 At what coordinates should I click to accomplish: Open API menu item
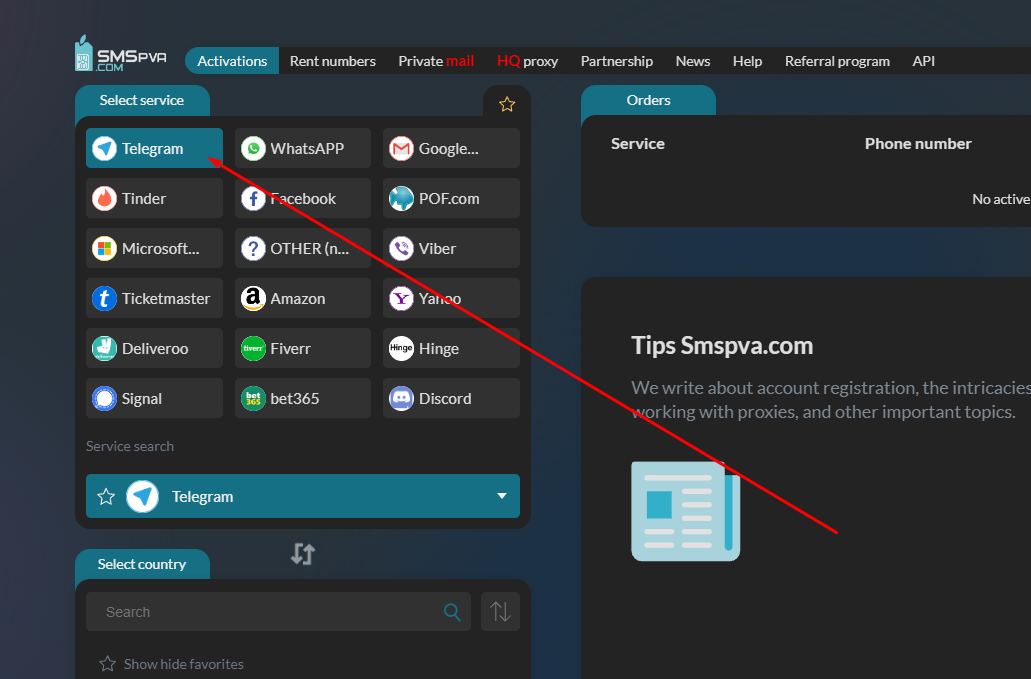[x=923, y=61]
